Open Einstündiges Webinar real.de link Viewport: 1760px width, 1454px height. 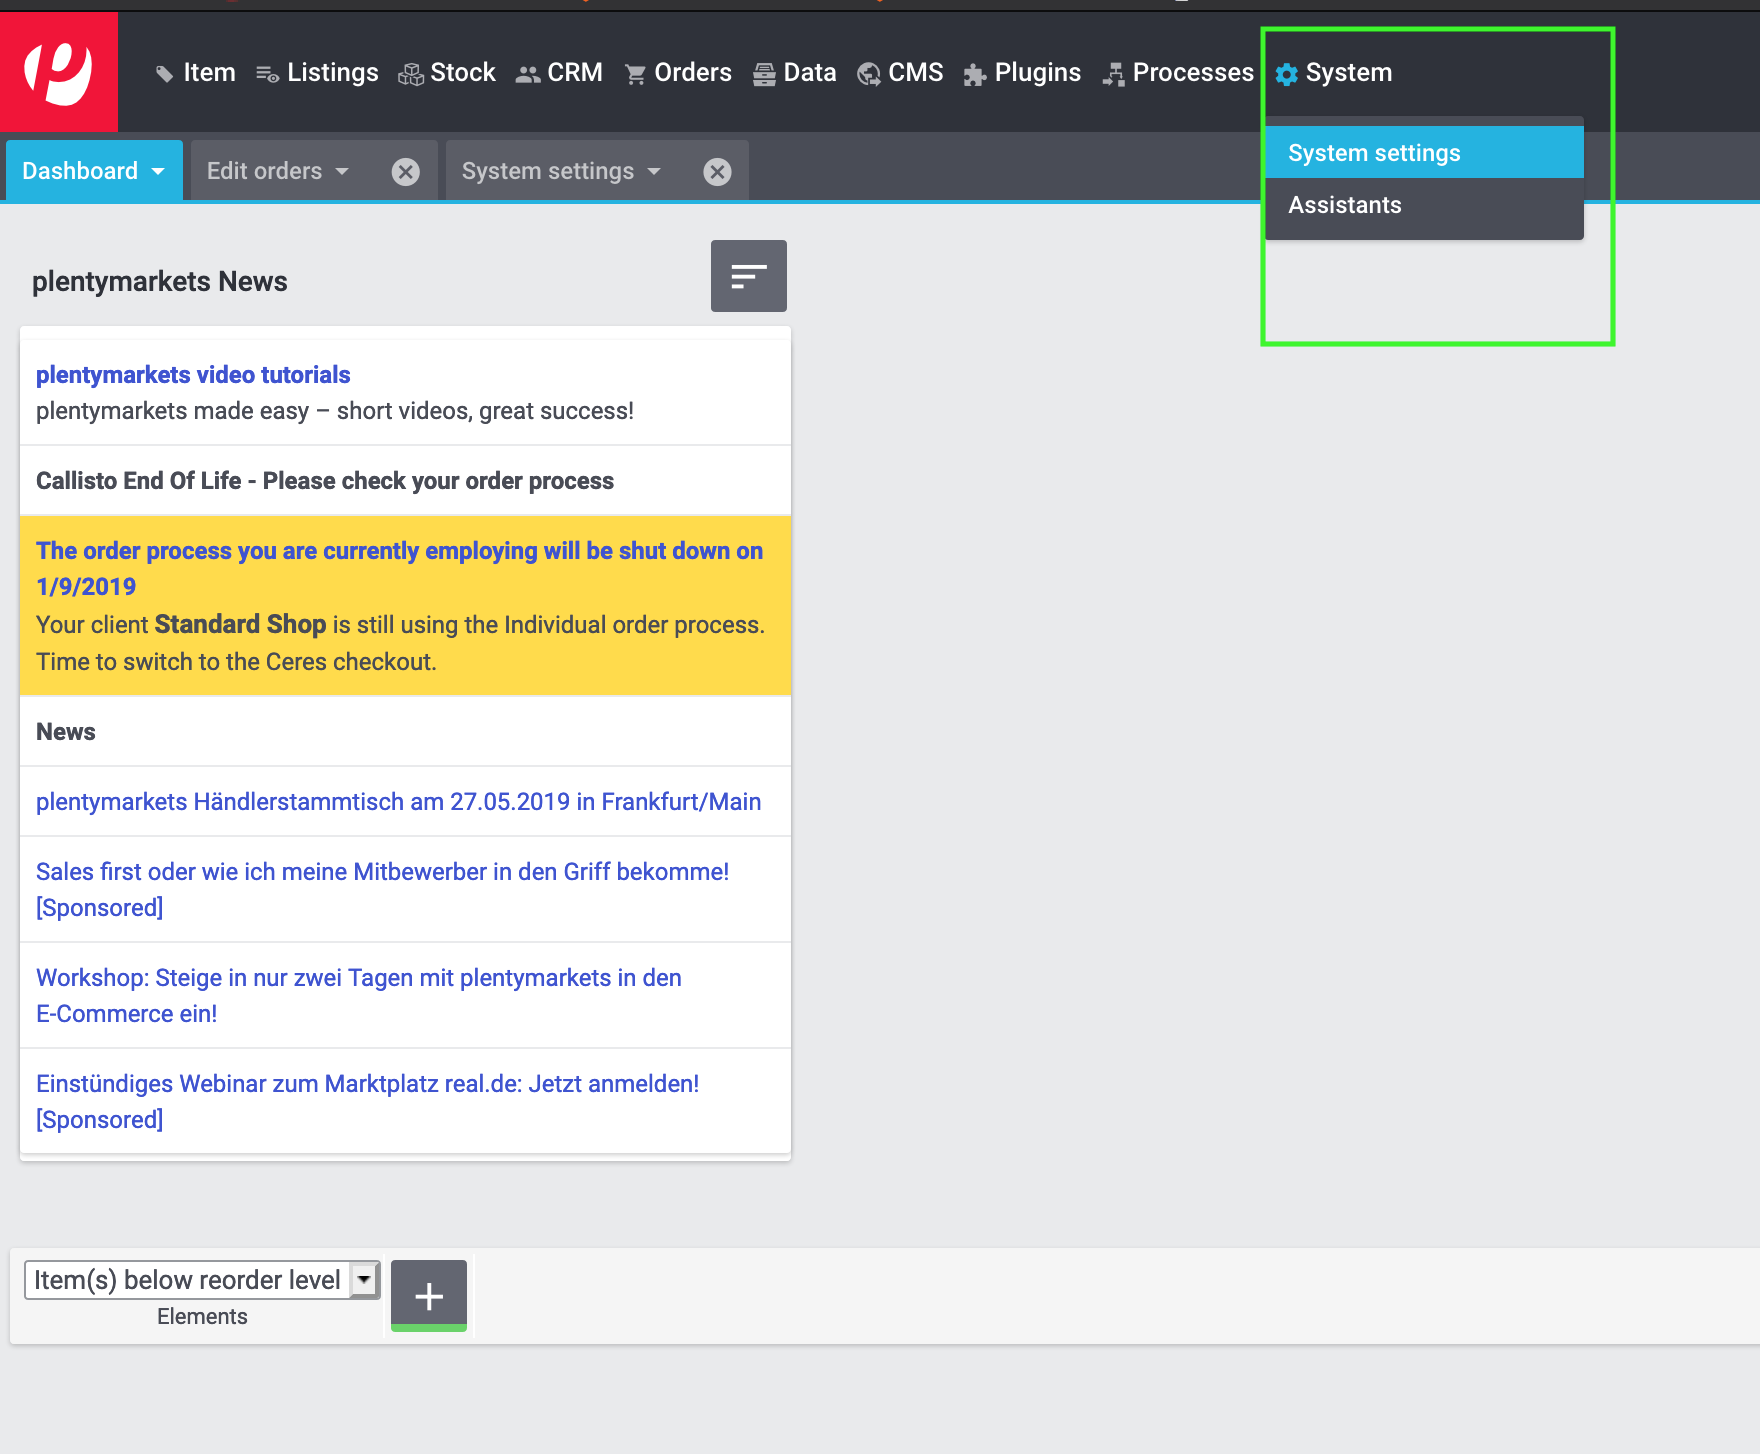[x=367, y=1102]
